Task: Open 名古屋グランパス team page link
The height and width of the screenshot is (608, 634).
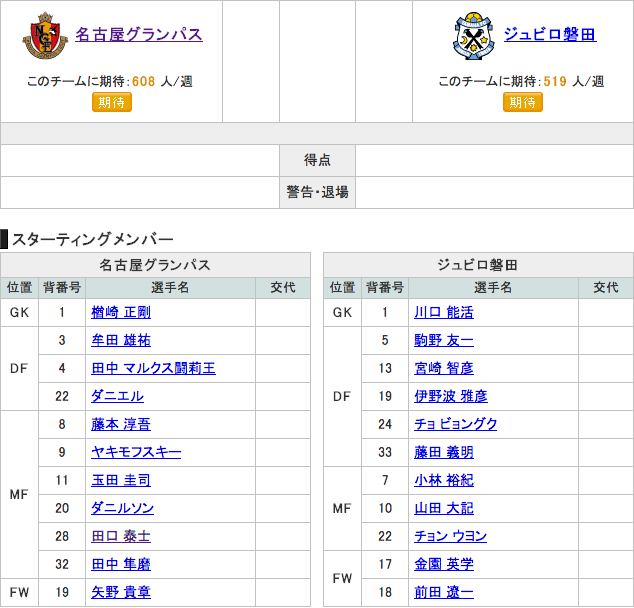Action: 139,34
